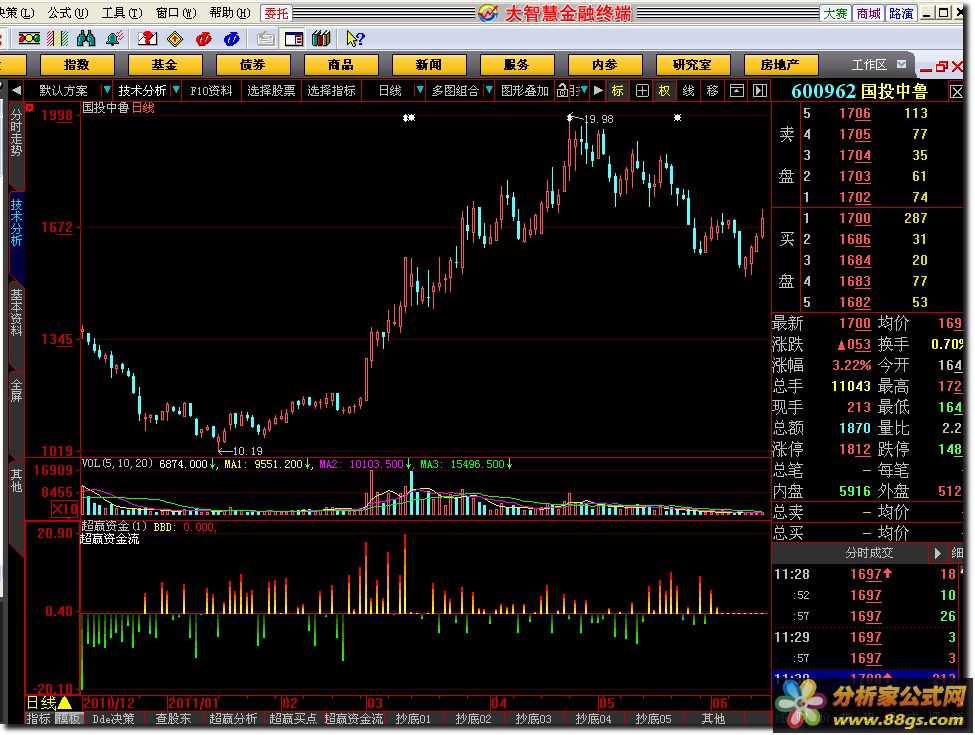975x735 pixels.
Task: Click the grayed clipboard toolbar icon
Action: 266,39
